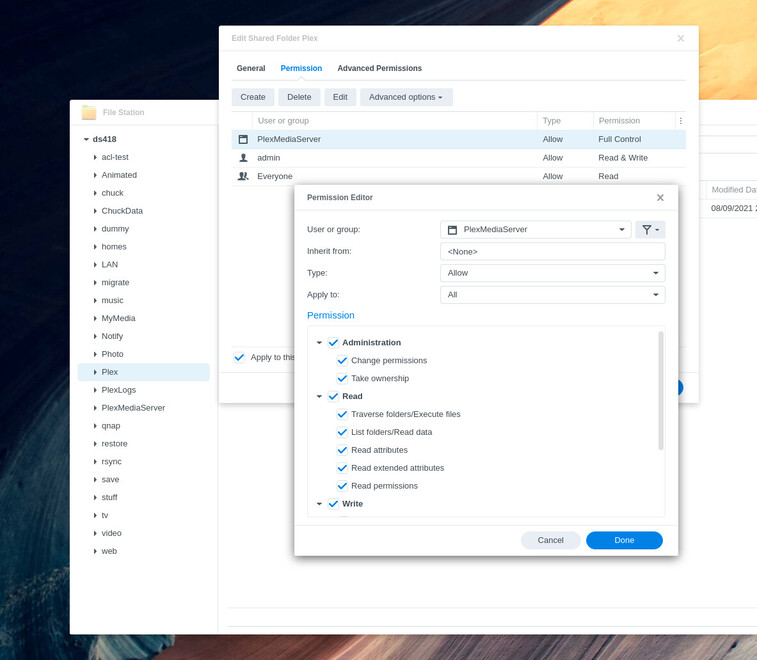Collapse the Write permission group
The height and width of the screenshot is (660, 757).
click(x=319, y=504)
